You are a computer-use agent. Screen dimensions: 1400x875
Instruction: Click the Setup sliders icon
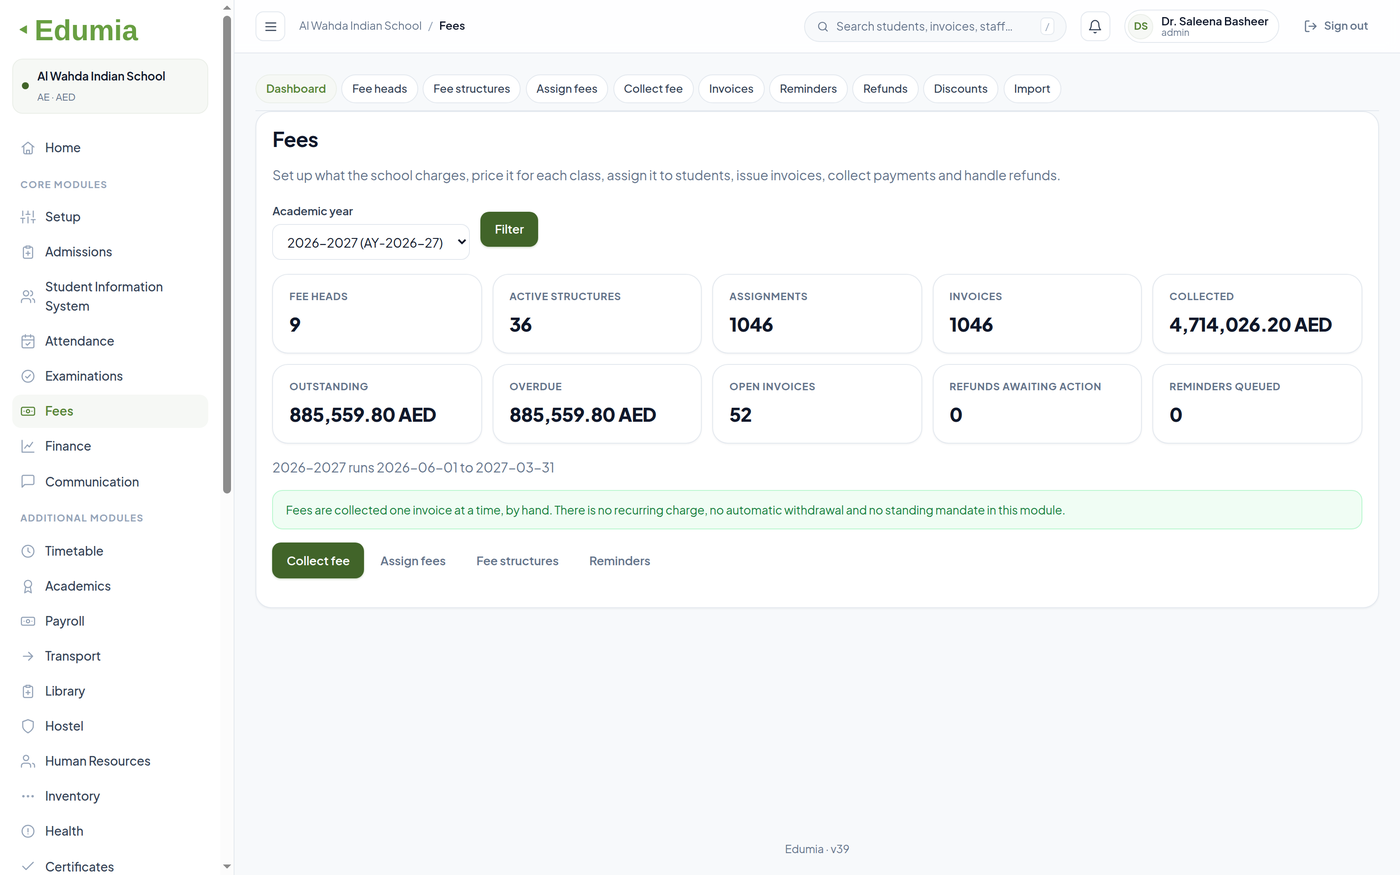pos(28,217)
